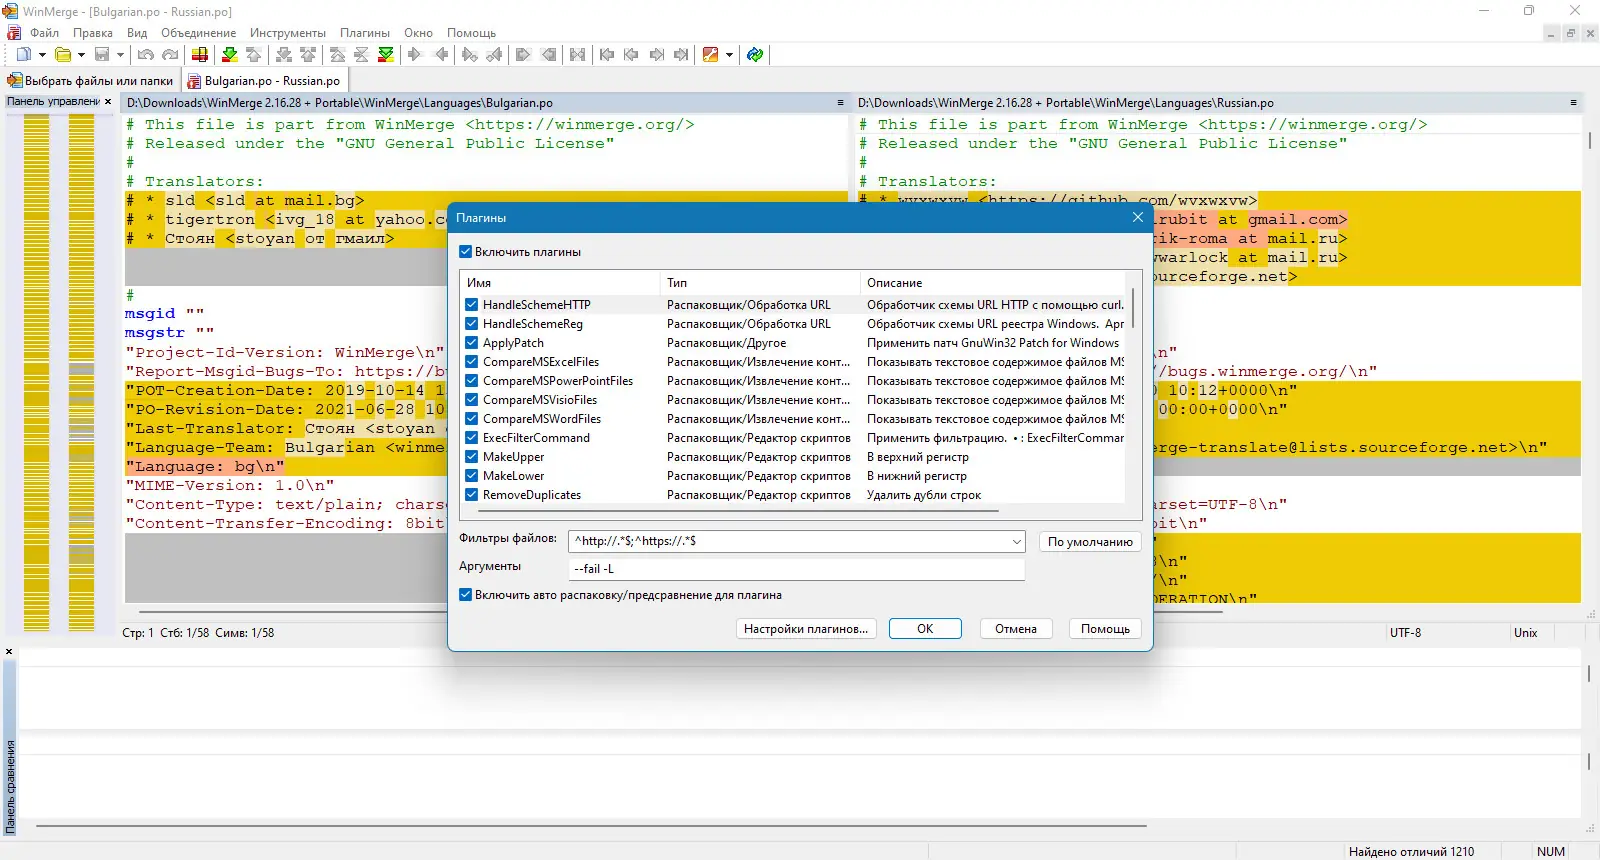
Task: Open the Файл menu
Action: 44,33
